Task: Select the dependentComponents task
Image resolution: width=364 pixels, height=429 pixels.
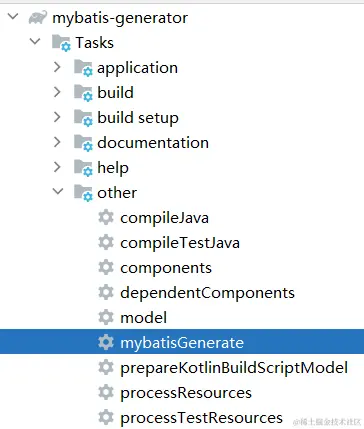Action: tap(207, 293)
